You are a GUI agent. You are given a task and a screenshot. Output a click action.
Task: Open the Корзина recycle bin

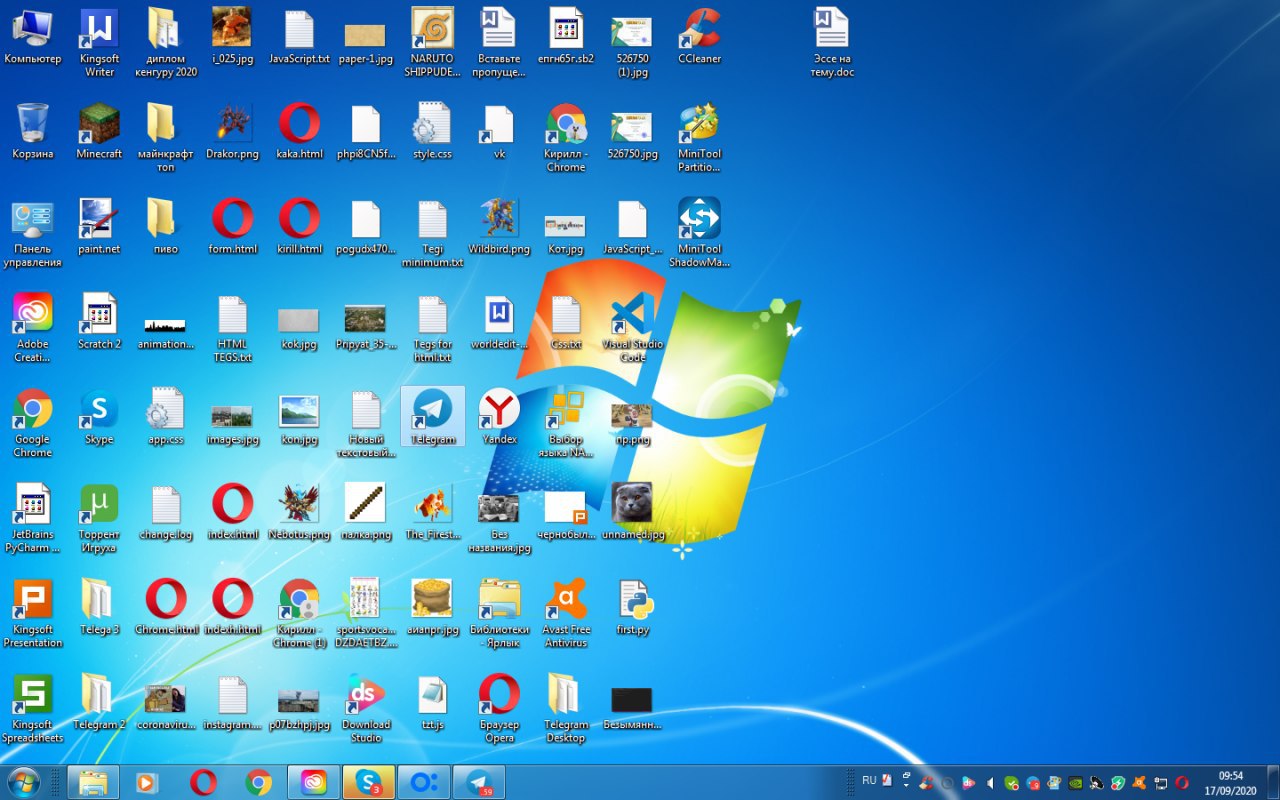[32, 131]
